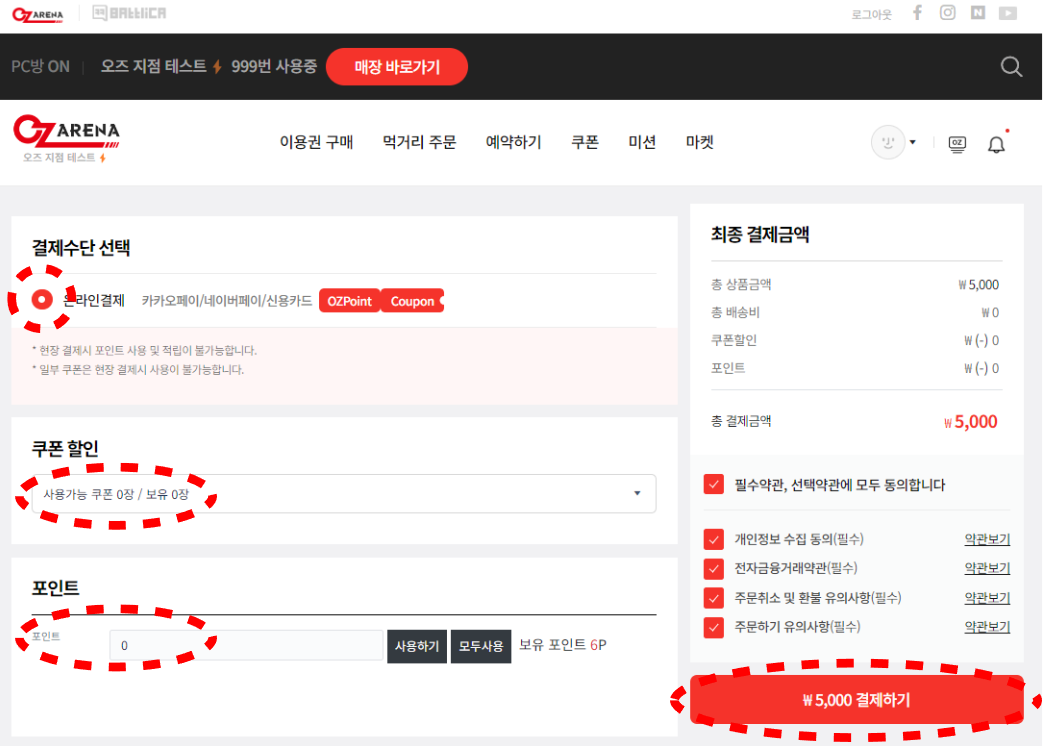
Task: Toggle the agree-to-all terms checkbox
Action: (713, 485)
